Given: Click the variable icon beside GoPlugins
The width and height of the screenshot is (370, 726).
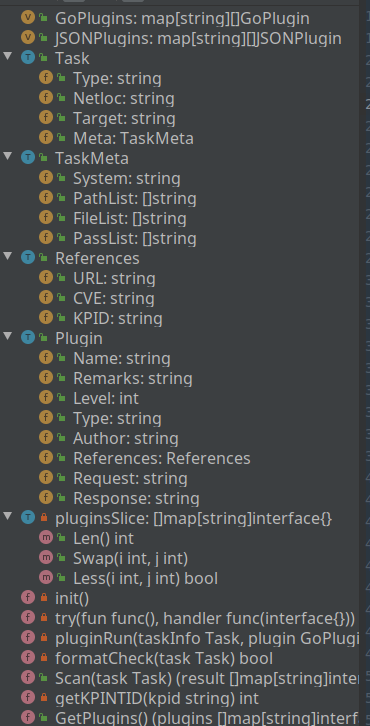Looking at the screenshot, I should coord(28,19).
